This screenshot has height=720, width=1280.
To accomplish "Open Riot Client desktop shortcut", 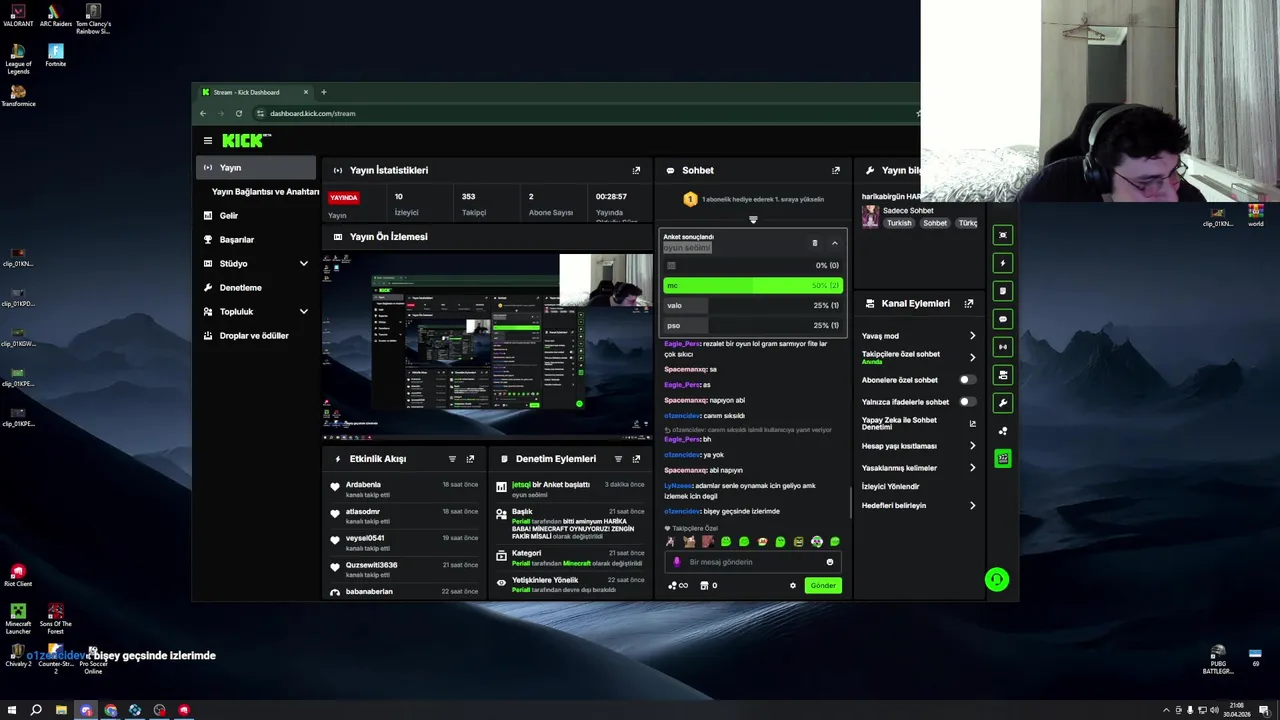I will pyautogui.click(x=18, y=575).
